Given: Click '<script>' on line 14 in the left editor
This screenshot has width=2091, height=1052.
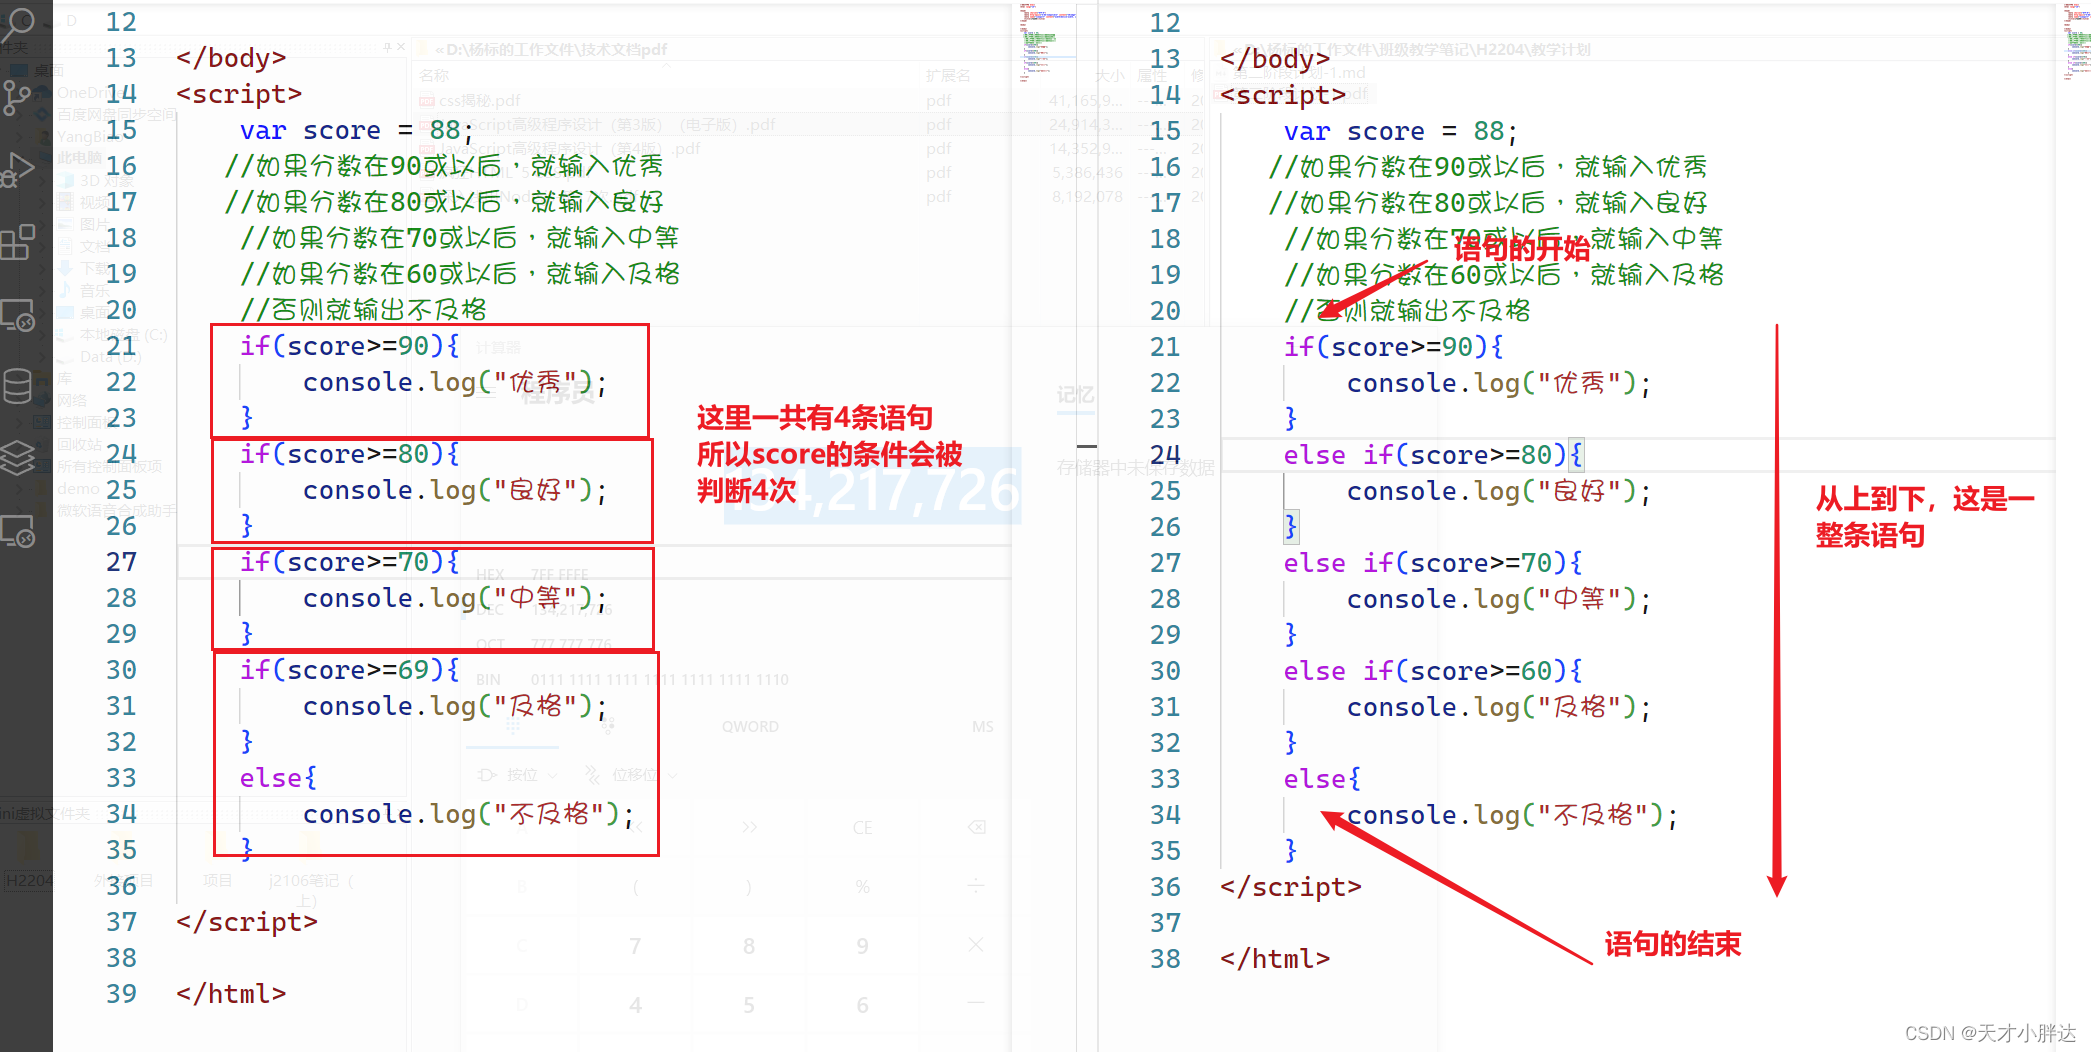Looking at the screenshot, I should [x=239, y=94].
